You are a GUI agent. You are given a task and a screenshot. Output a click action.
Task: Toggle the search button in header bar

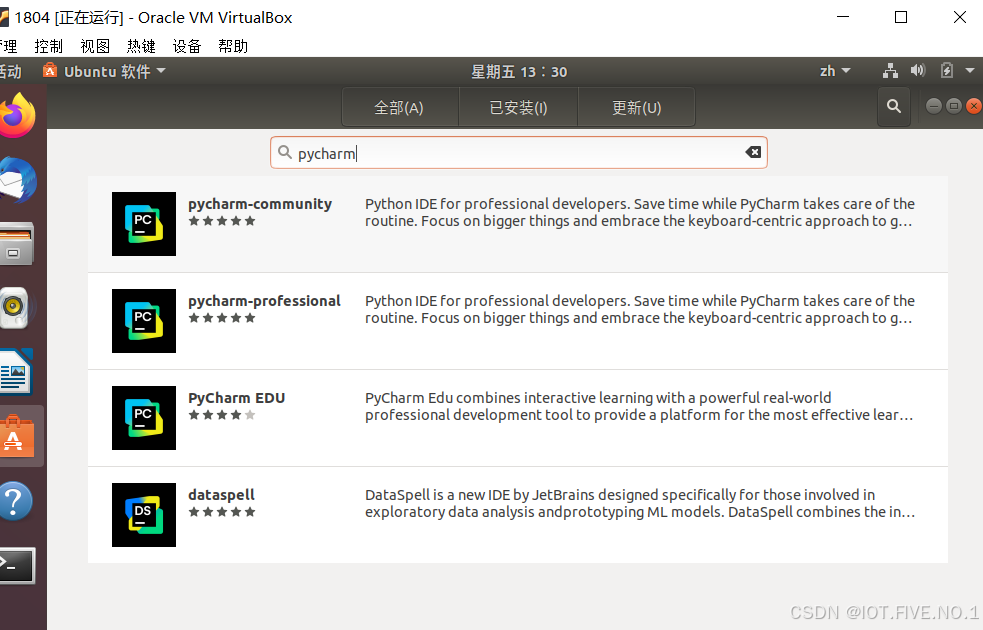[894, 107]
